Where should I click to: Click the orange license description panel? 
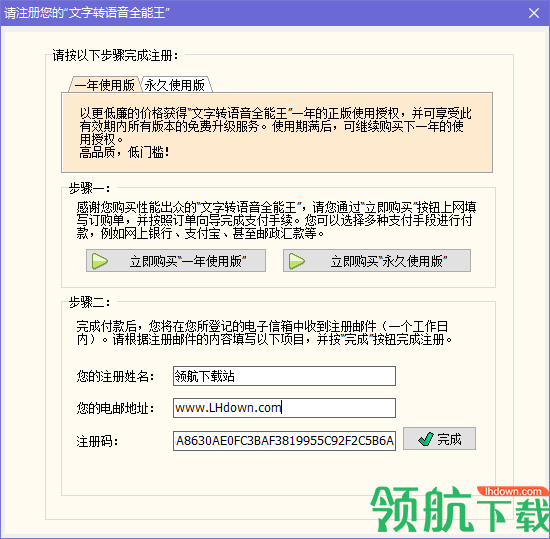click(277, 133)
